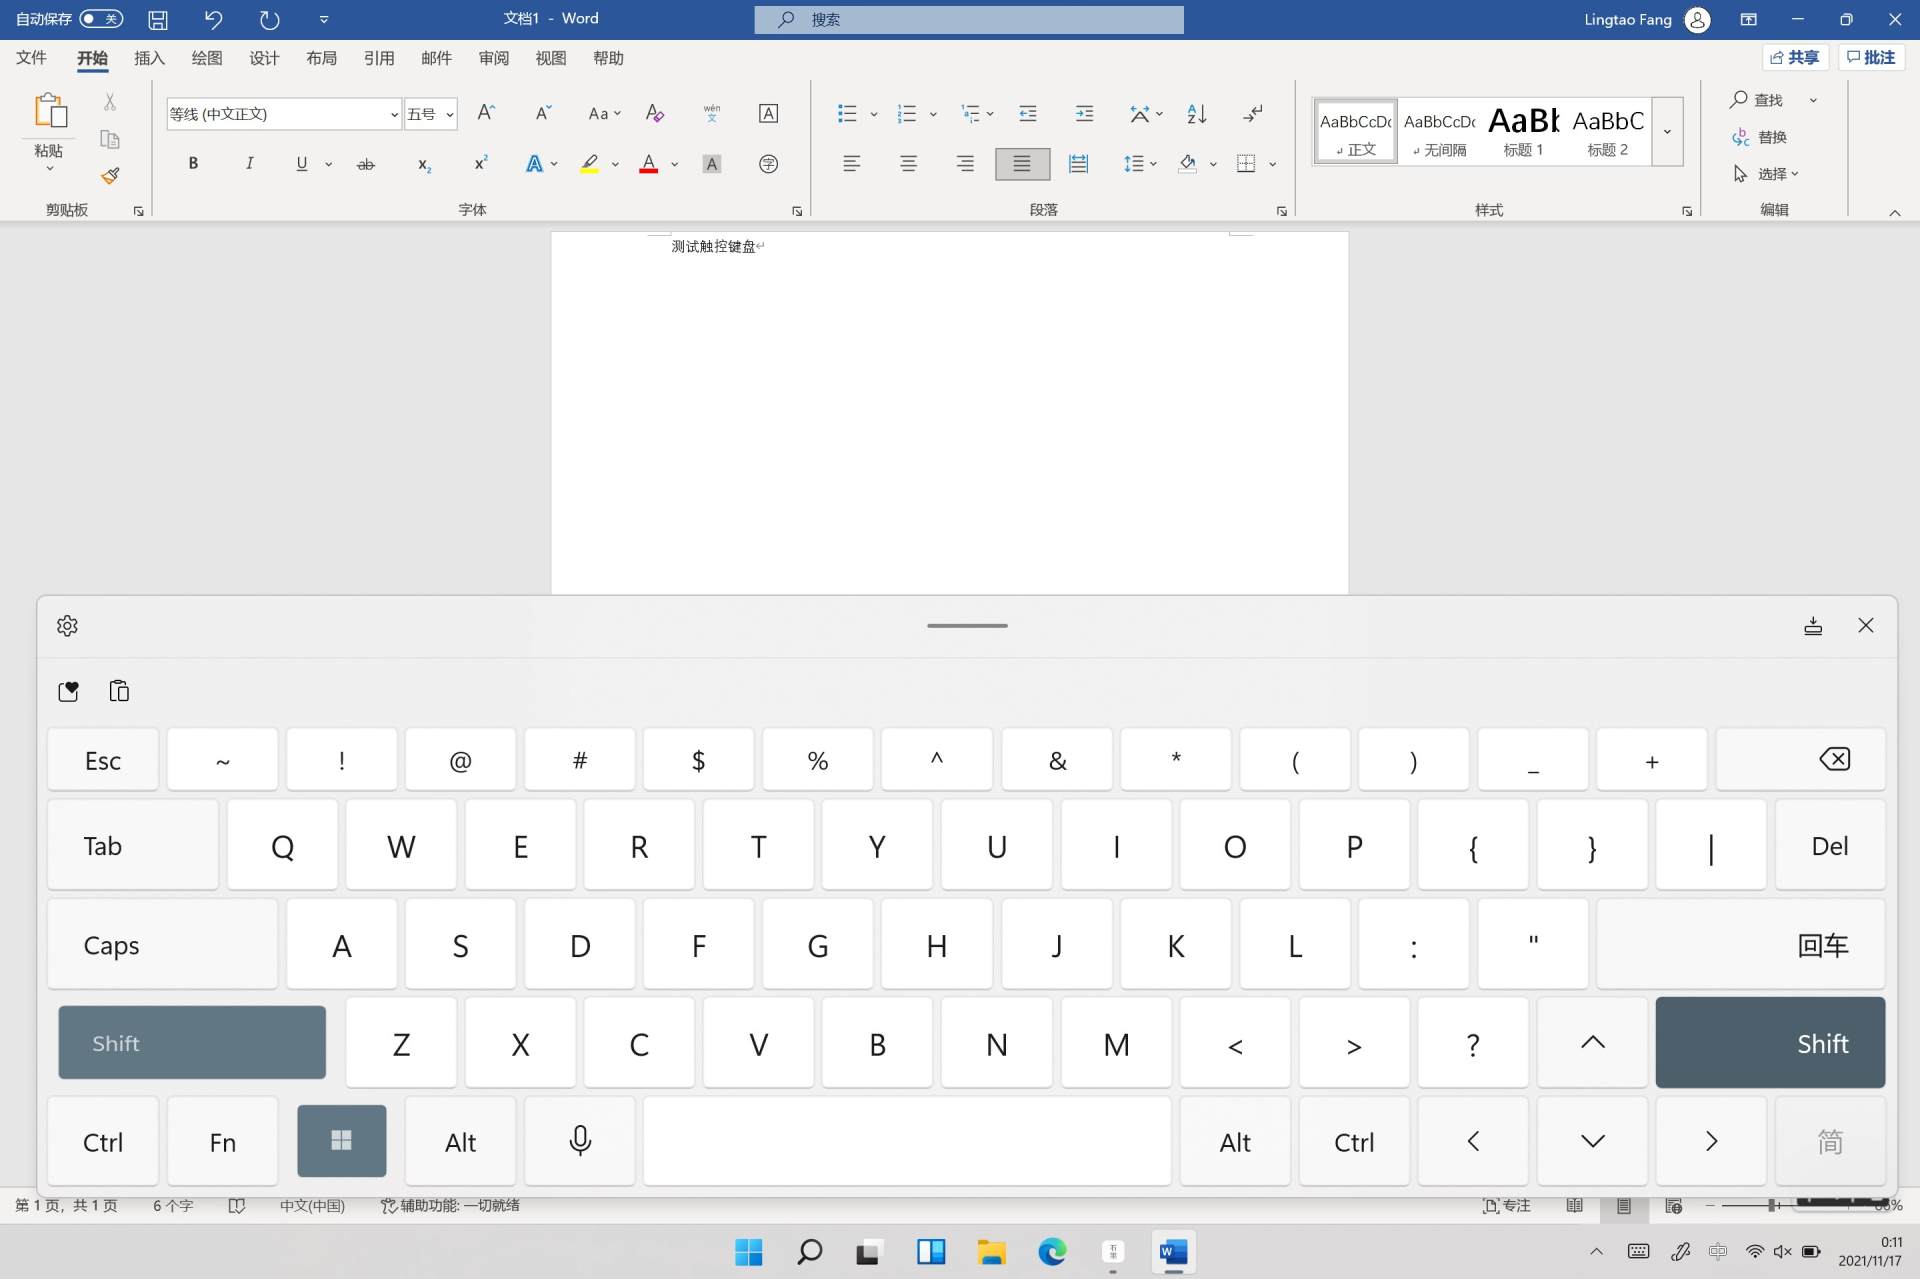Click 共享 share button
The width and height of the screenshot is (1920, 1279).
tap(1795, 58)
